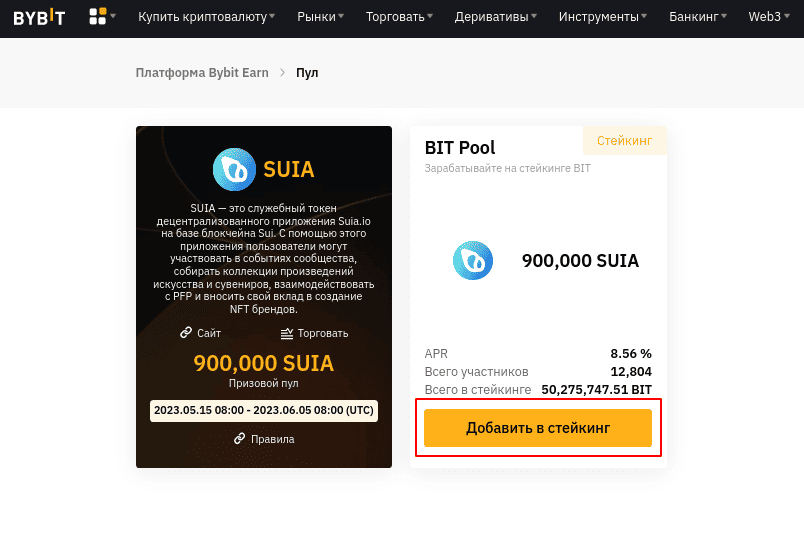Screen dimensions: 804x546
Task: Click the breadcrumb chevron separator arrow
Action: (282, 73)
